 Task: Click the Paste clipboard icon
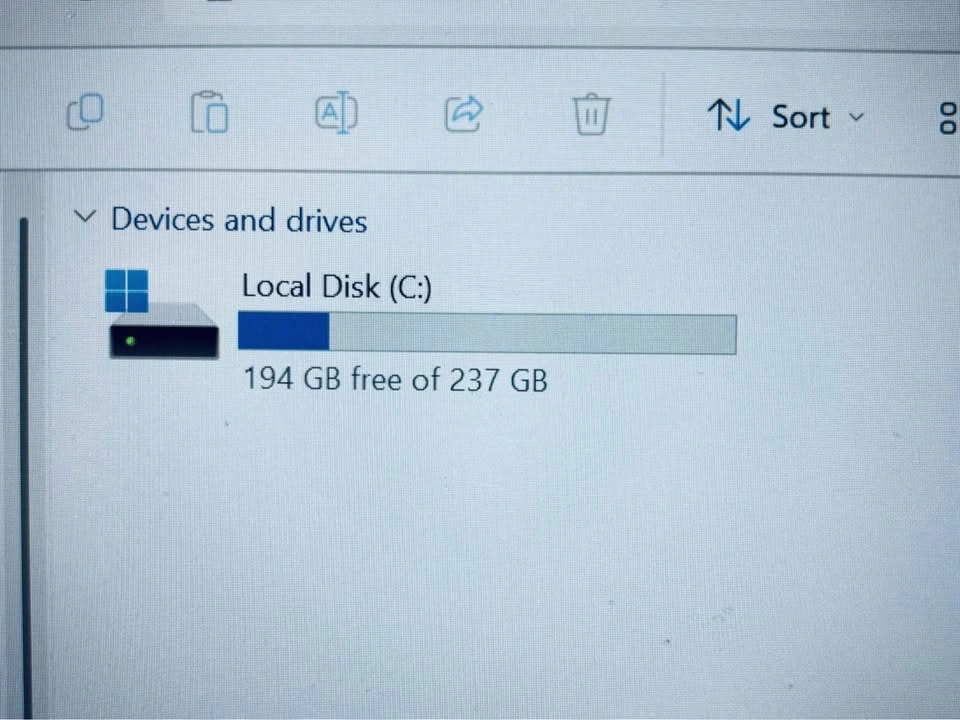[x=209, y=112]
